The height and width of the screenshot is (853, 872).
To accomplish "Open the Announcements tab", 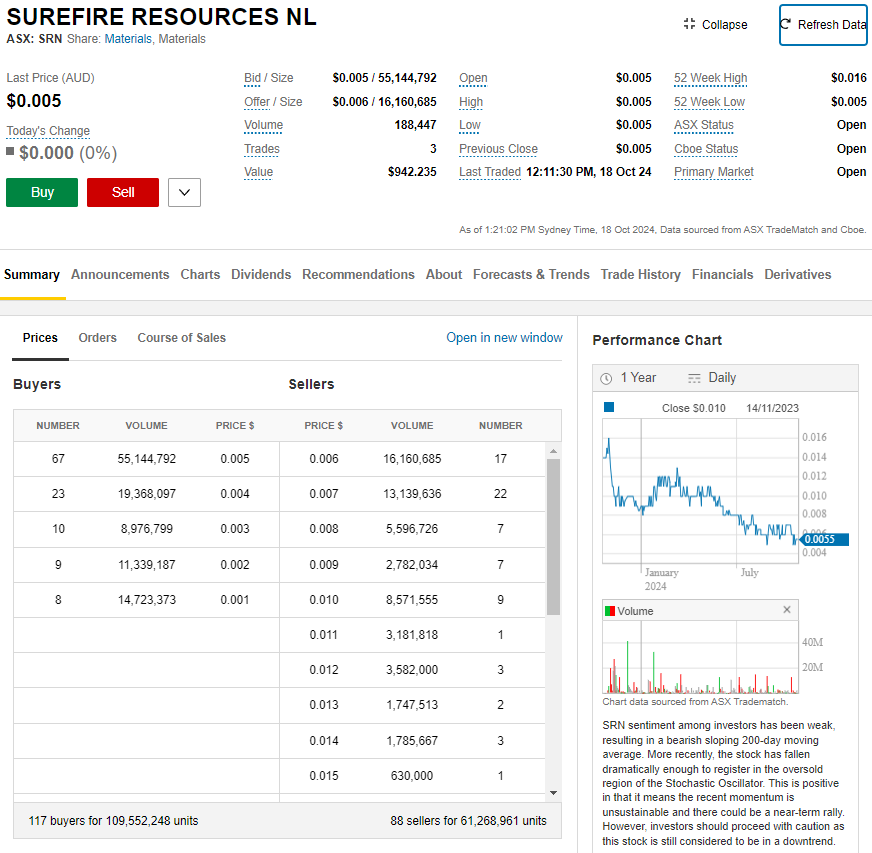I will (120, 275).
